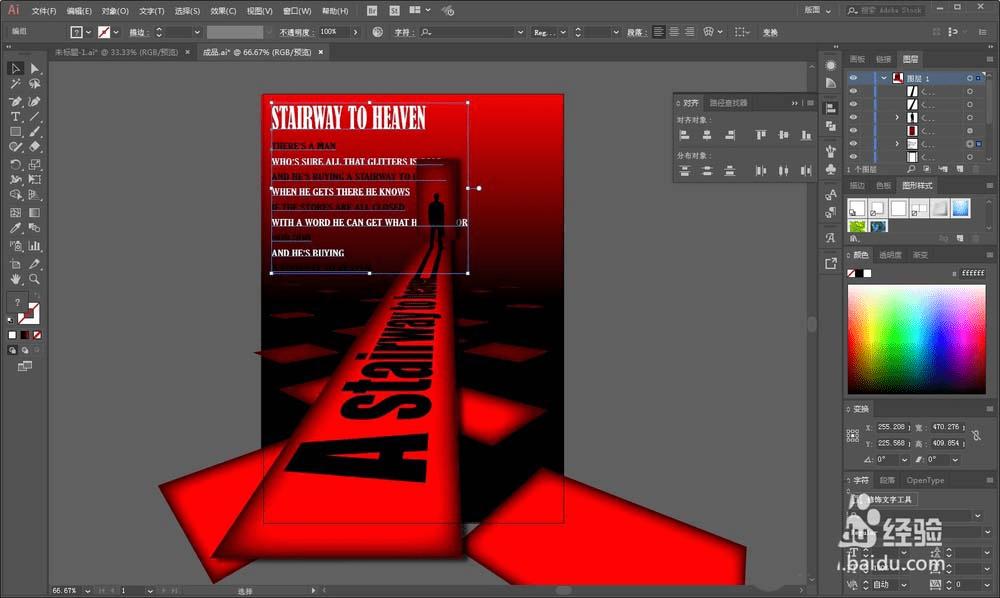Collapse the 图层 1 layer tree
The width and height of the screenshot is (1000, 598).
click(x=884, y=78)
